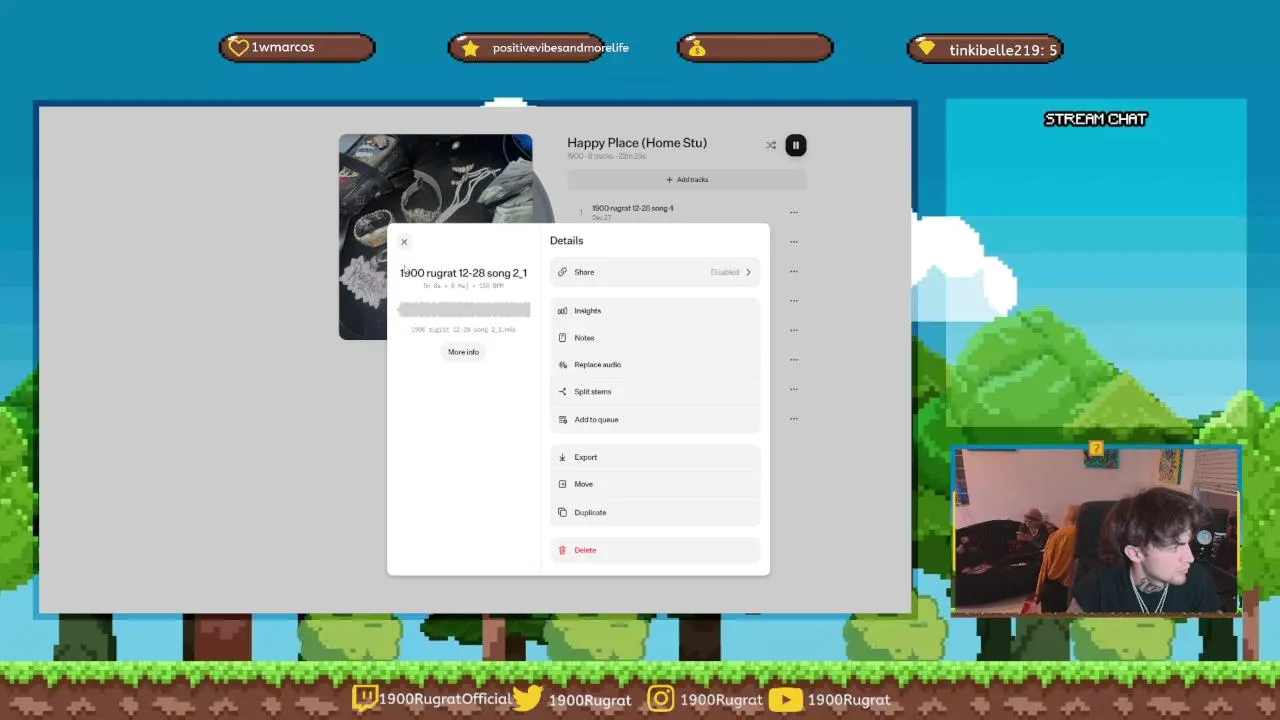Close the track Details dialog
This screenshot has height=720, width=1280.
tap(404, 242)
